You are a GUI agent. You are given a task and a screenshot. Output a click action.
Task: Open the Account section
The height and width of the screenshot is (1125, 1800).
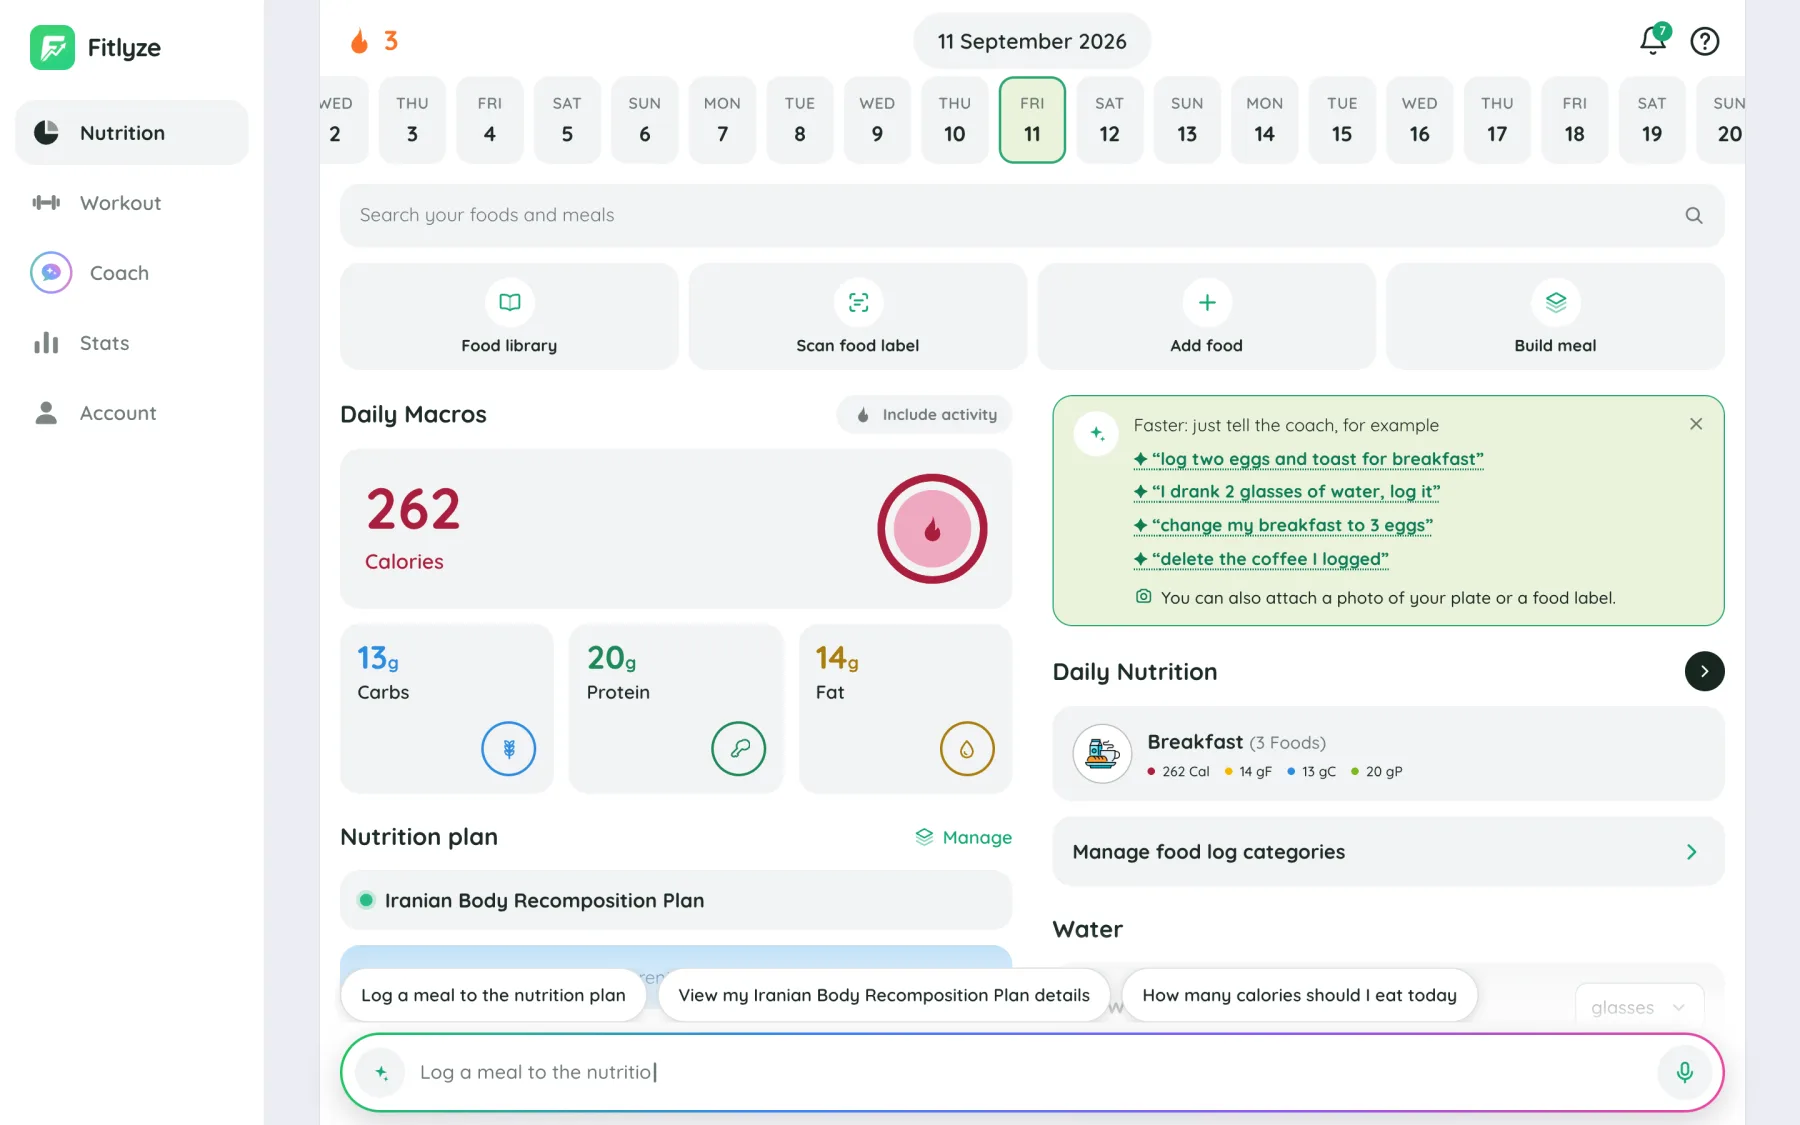coord(132,413)
